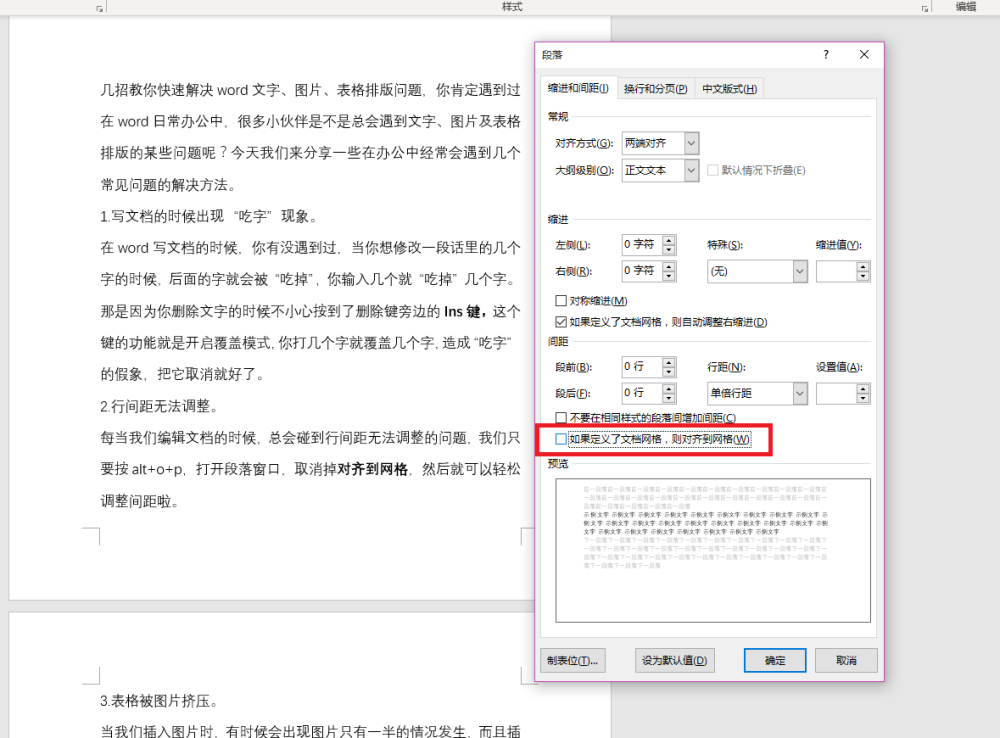Image resolution: width=1000 pixels, height=738 pixels.
Task: Toggle the 对齐到网格 snap to grid checkbox
Action: point(561,439)
